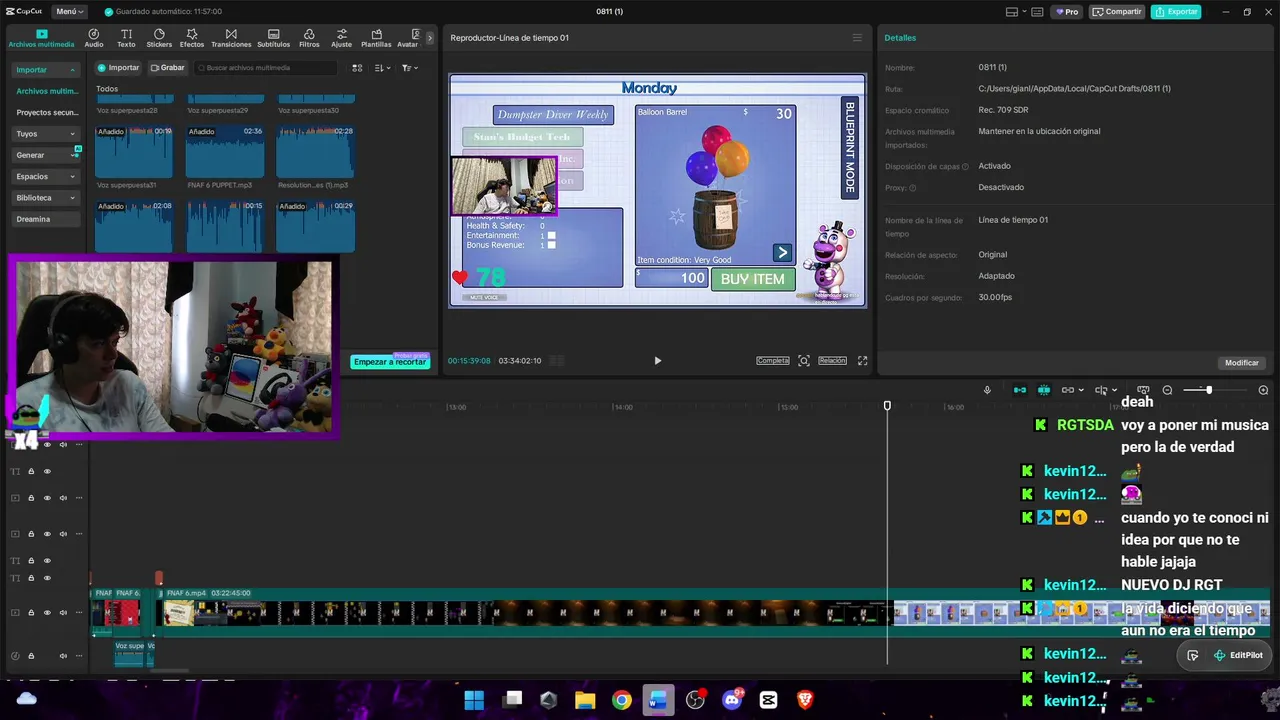Viewport: 1280px width, 720px height.
Task: Enter fullscreen preview in the player
Action: point(863,361)
